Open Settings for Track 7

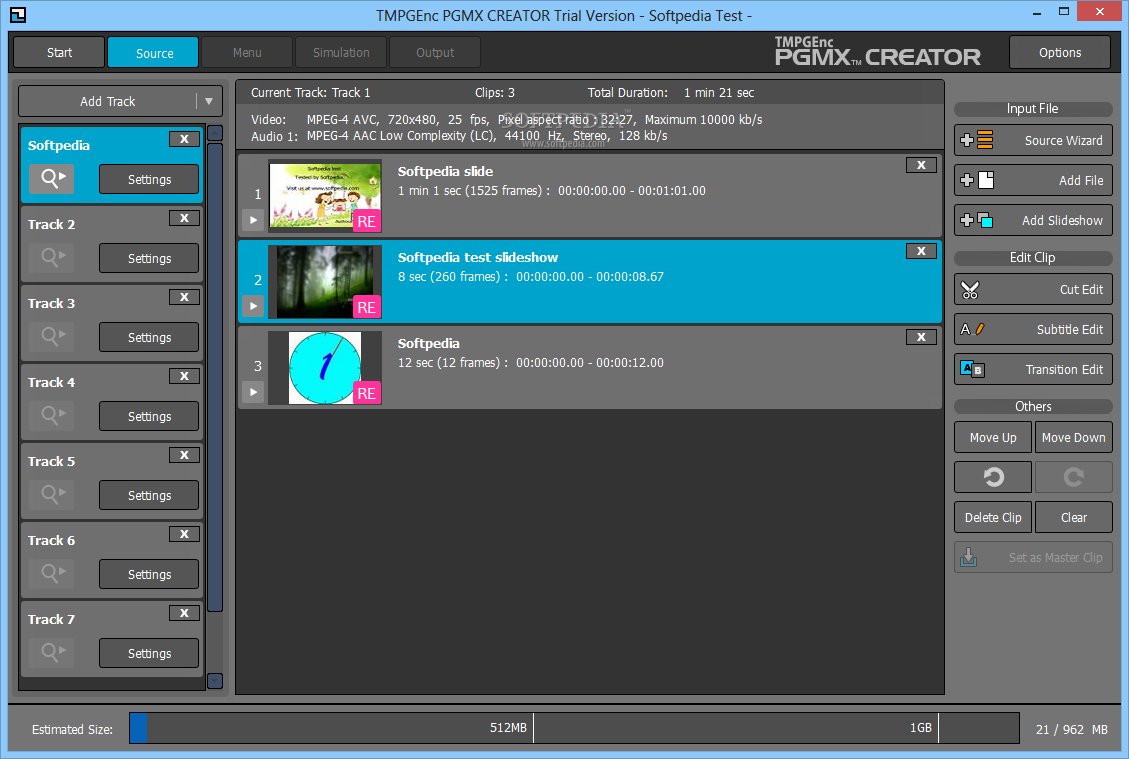coord(149,653)
